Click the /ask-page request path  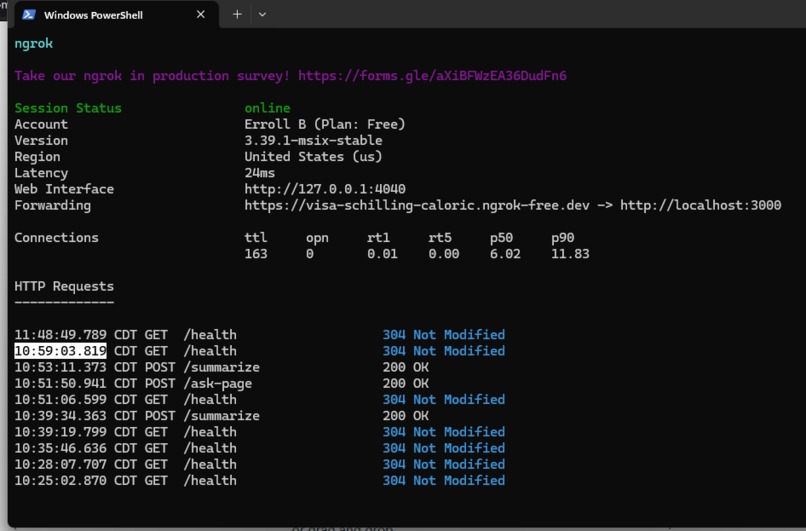tap(218, 383)
